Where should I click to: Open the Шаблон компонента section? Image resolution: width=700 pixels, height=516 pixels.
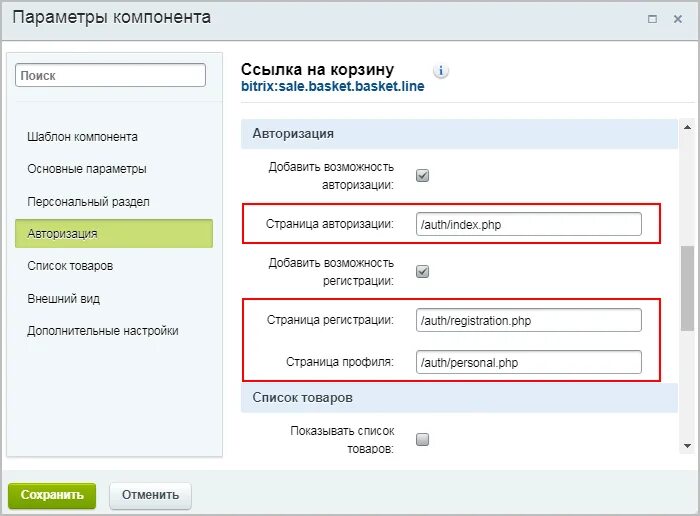pos(82,137)
